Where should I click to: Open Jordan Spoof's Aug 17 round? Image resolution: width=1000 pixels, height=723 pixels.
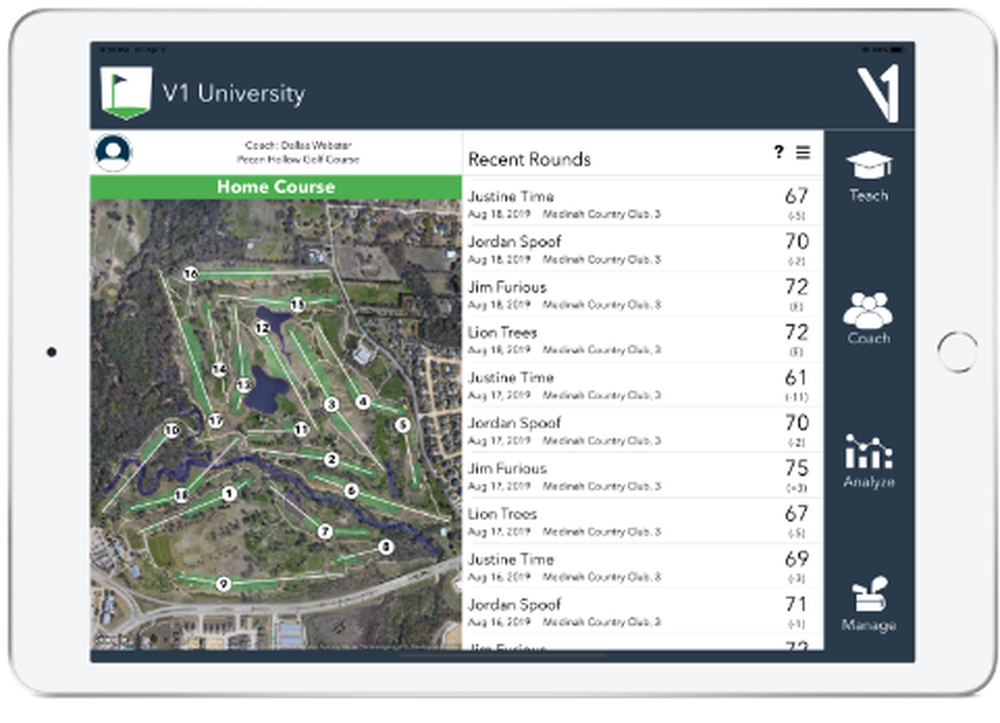(642, 430)
